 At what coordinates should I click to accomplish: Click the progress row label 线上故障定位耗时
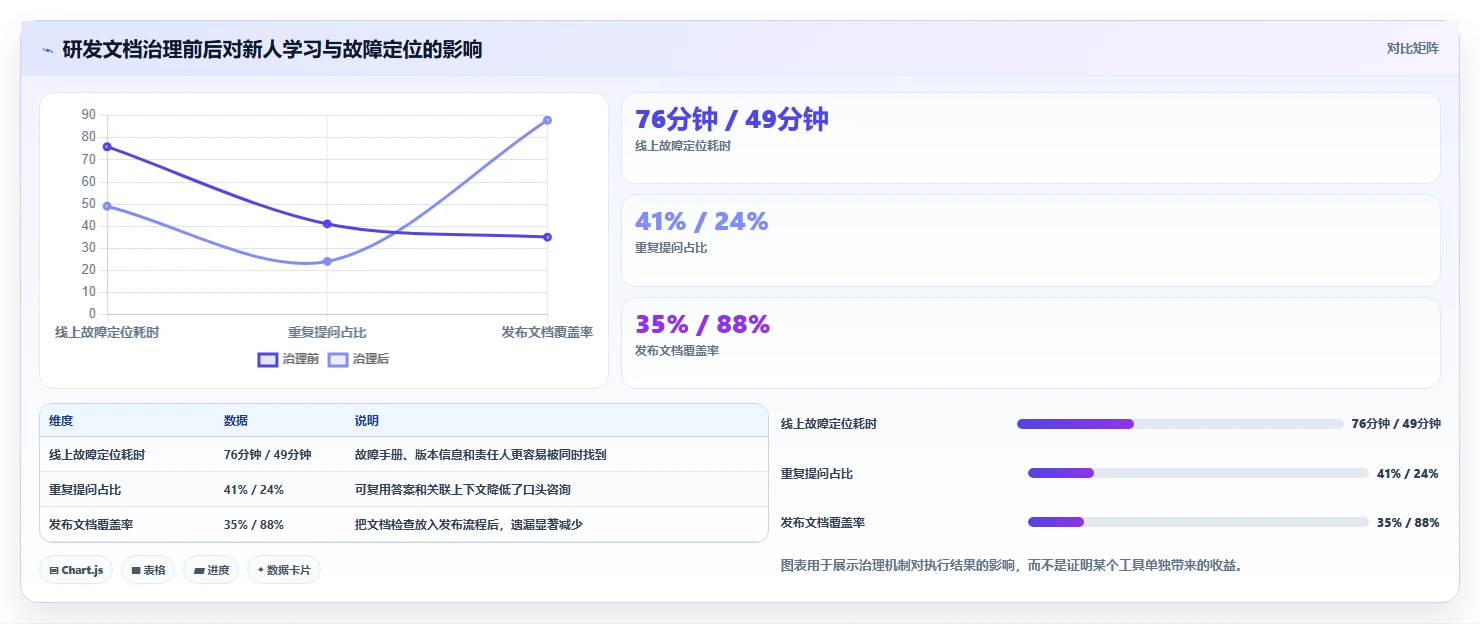tap(829, 424)
